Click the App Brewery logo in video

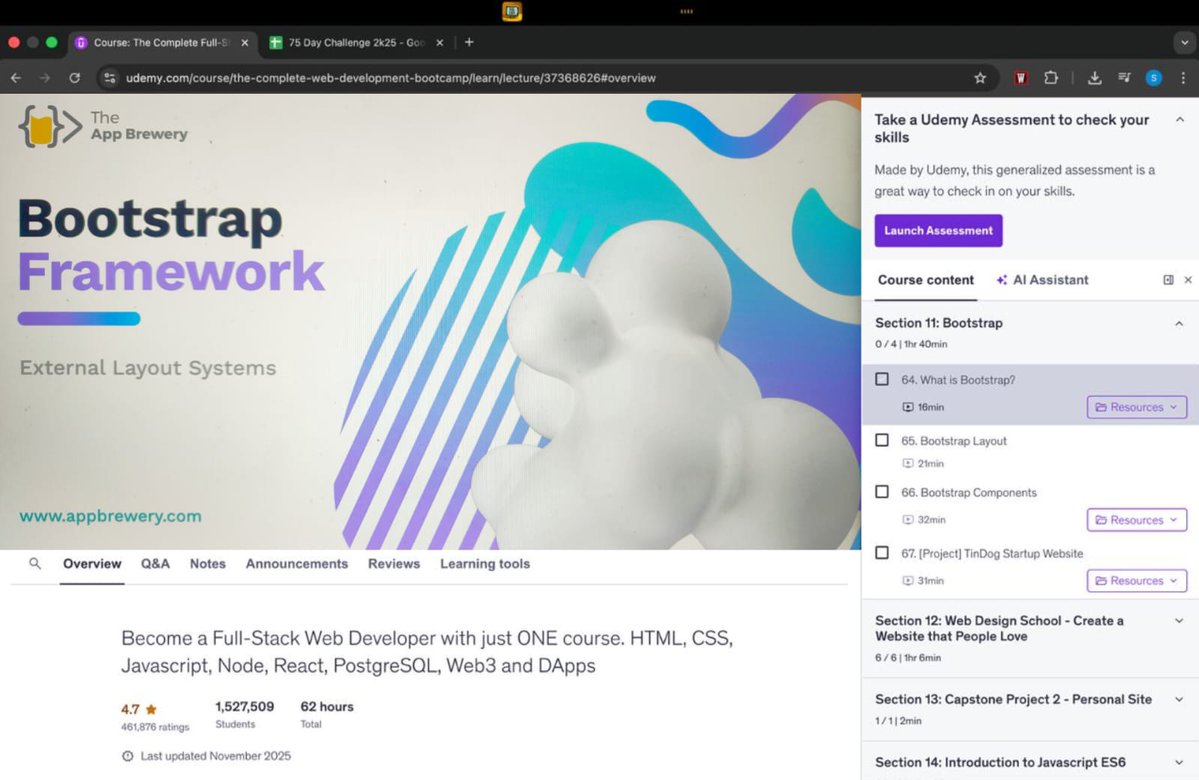point(103,126)
